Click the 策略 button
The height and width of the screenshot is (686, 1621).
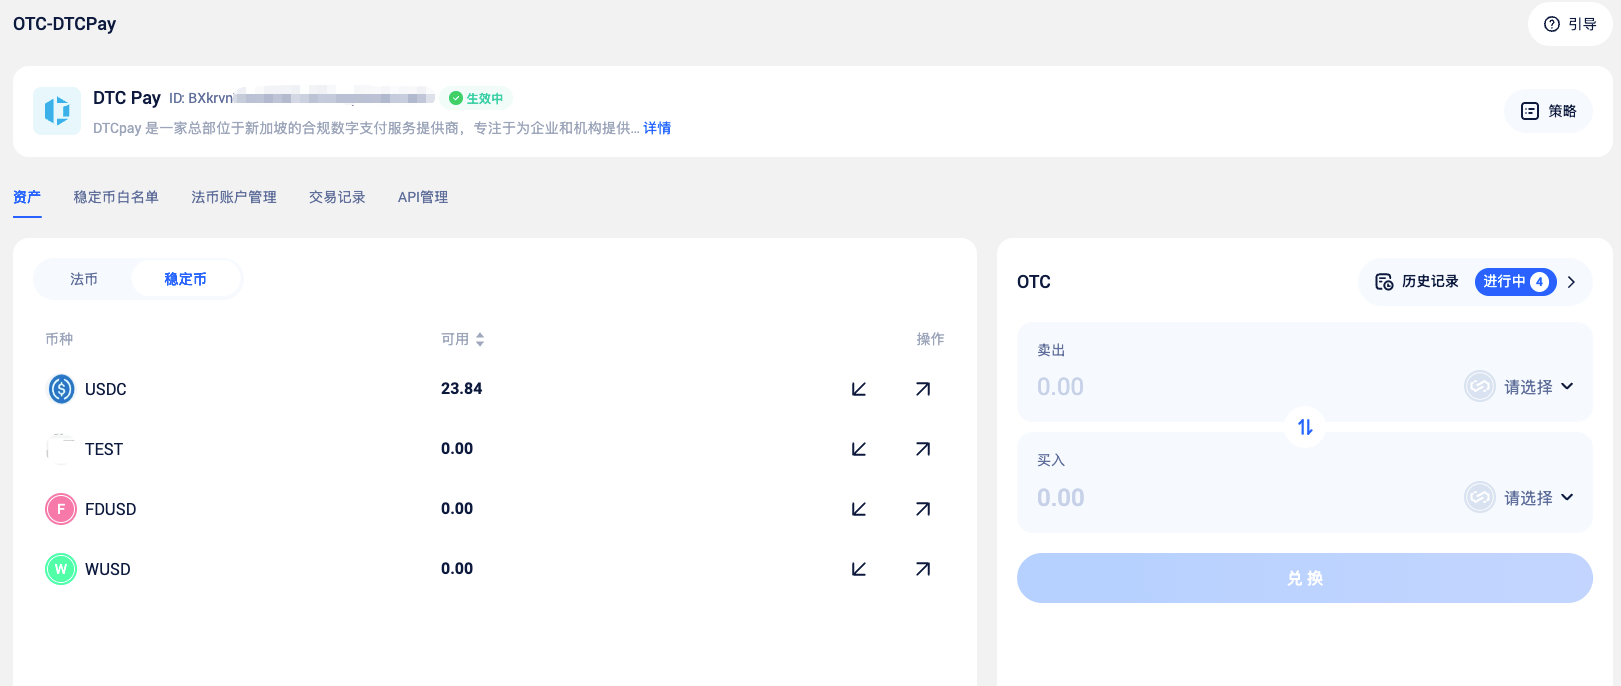point(1548,111)
